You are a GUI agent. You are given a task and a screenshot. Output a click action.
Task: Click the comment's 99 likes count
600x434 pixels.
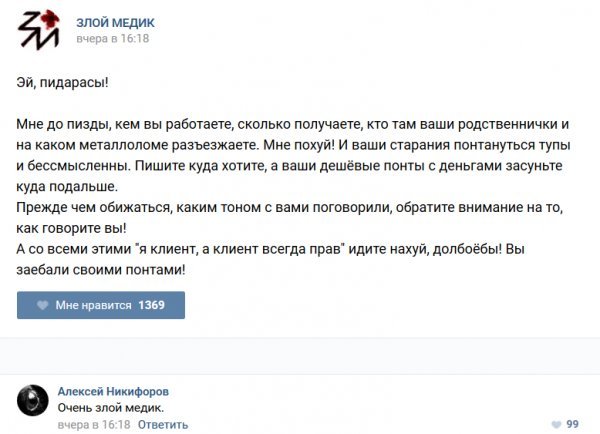pos(573,424)
